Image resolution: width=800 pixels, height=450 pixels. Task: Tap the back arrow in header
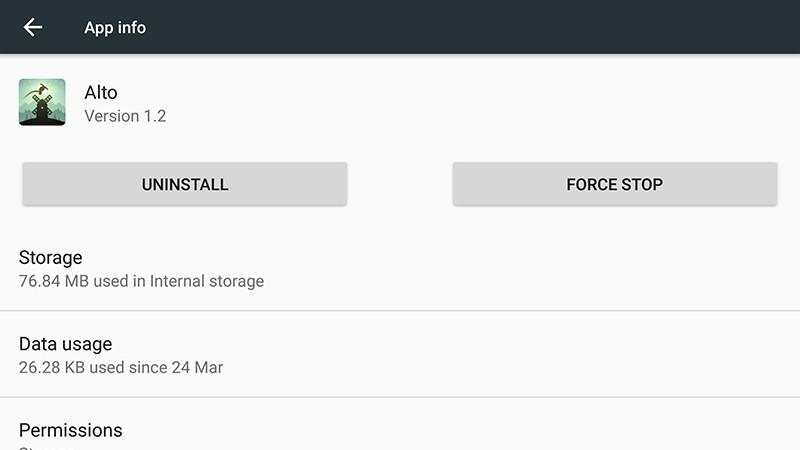click(x=33, y=27)
